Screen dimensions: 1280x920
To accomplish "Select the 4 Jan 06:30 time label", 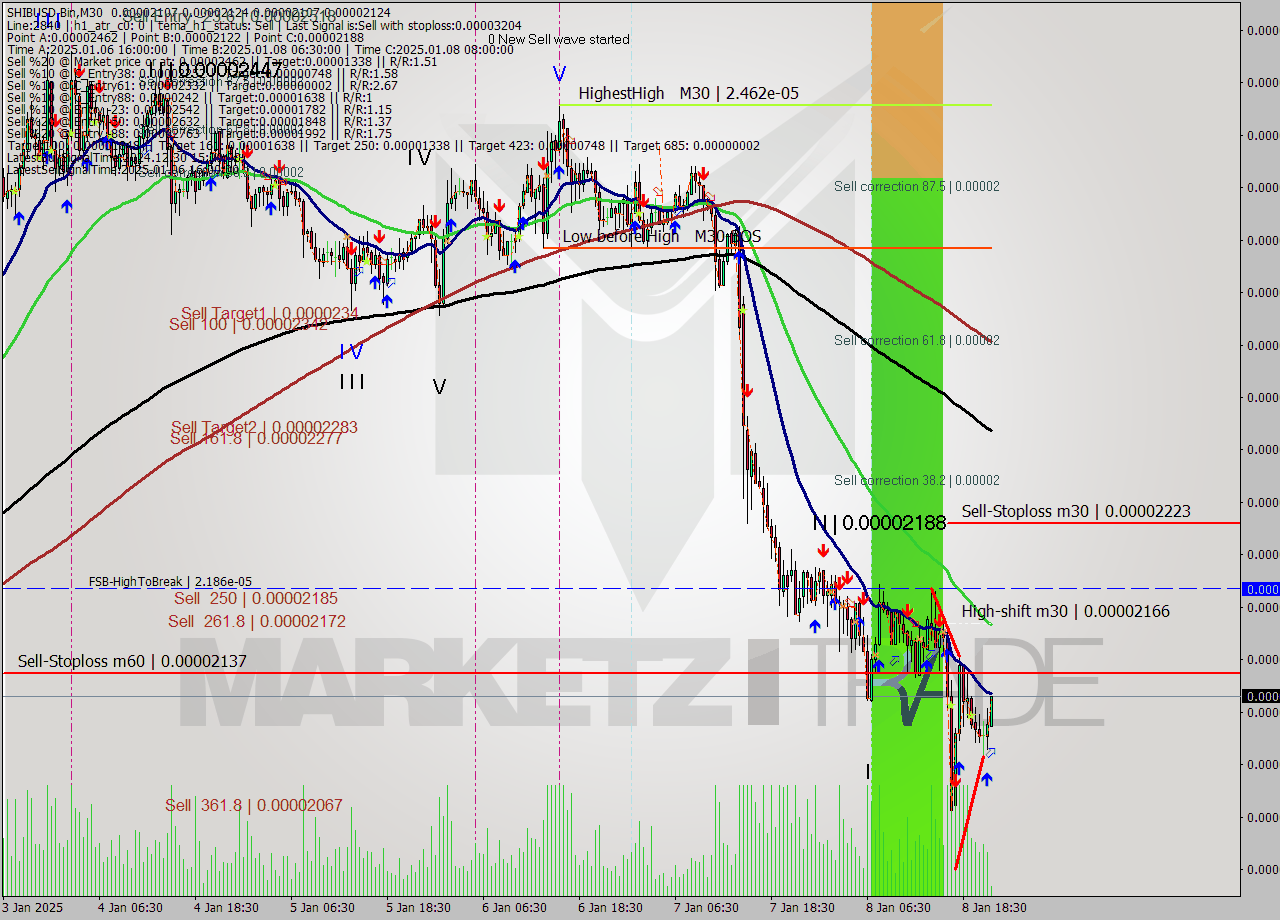I will (131, 907).
